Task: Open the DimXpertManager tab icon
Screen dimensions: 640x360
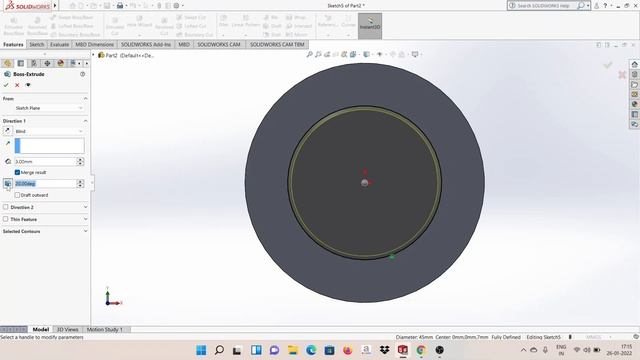Action: point(47,63)
